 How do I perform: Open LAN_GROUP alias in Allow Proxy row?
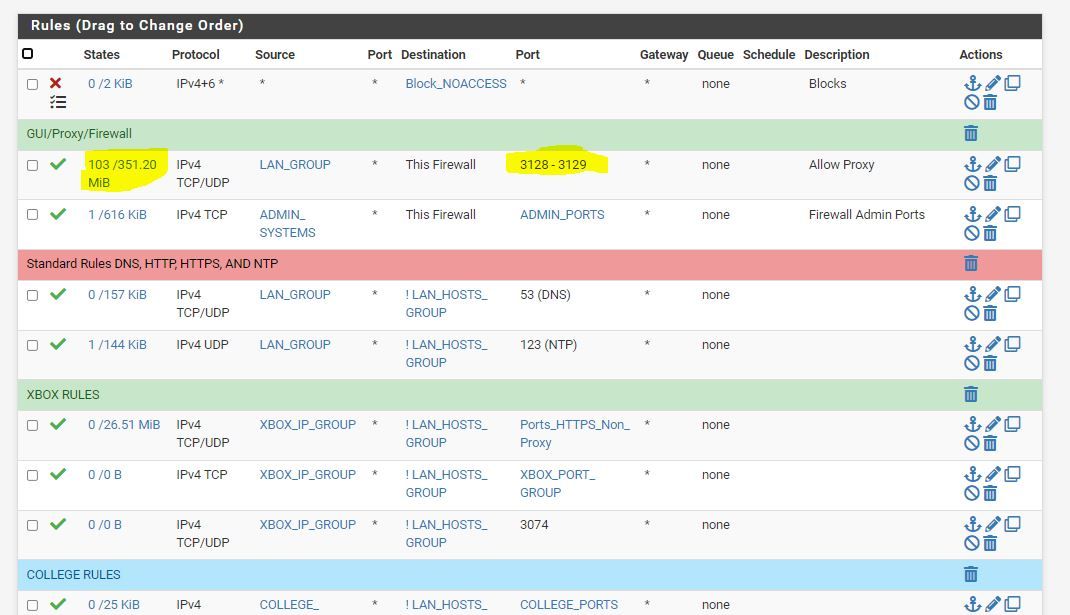(295, 165)
